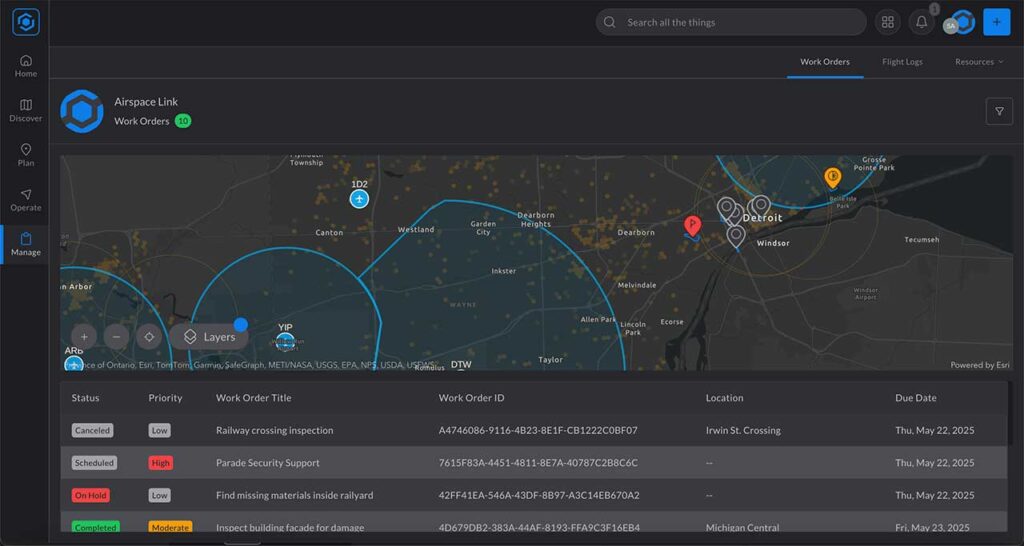The height and width of the screenshot is (546, 1024).
Task: Open 'Inspect building facade for damage' order
Action: (x=290, y=527)
